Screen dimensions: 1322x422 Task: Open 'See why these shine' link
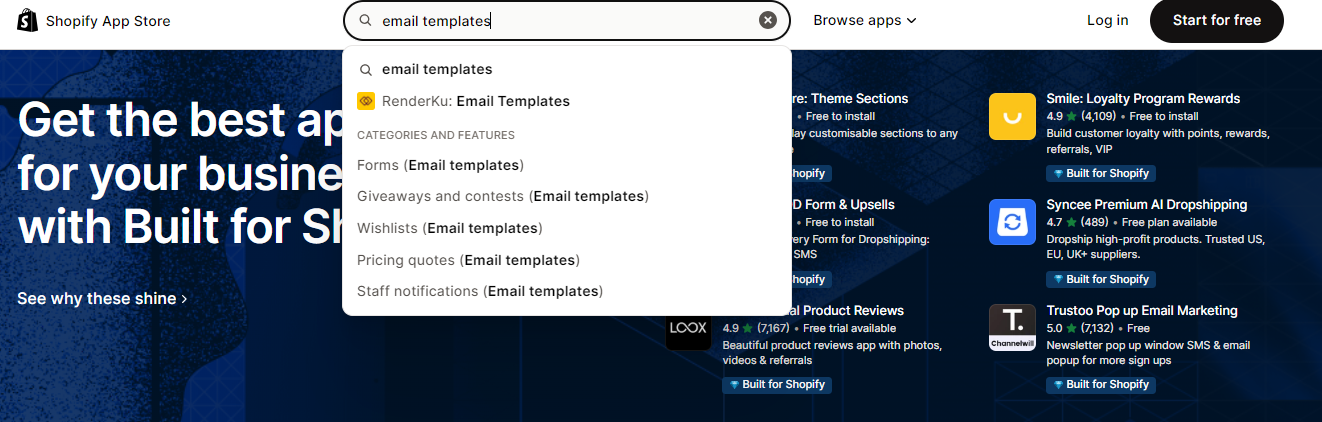coord(102,298)
